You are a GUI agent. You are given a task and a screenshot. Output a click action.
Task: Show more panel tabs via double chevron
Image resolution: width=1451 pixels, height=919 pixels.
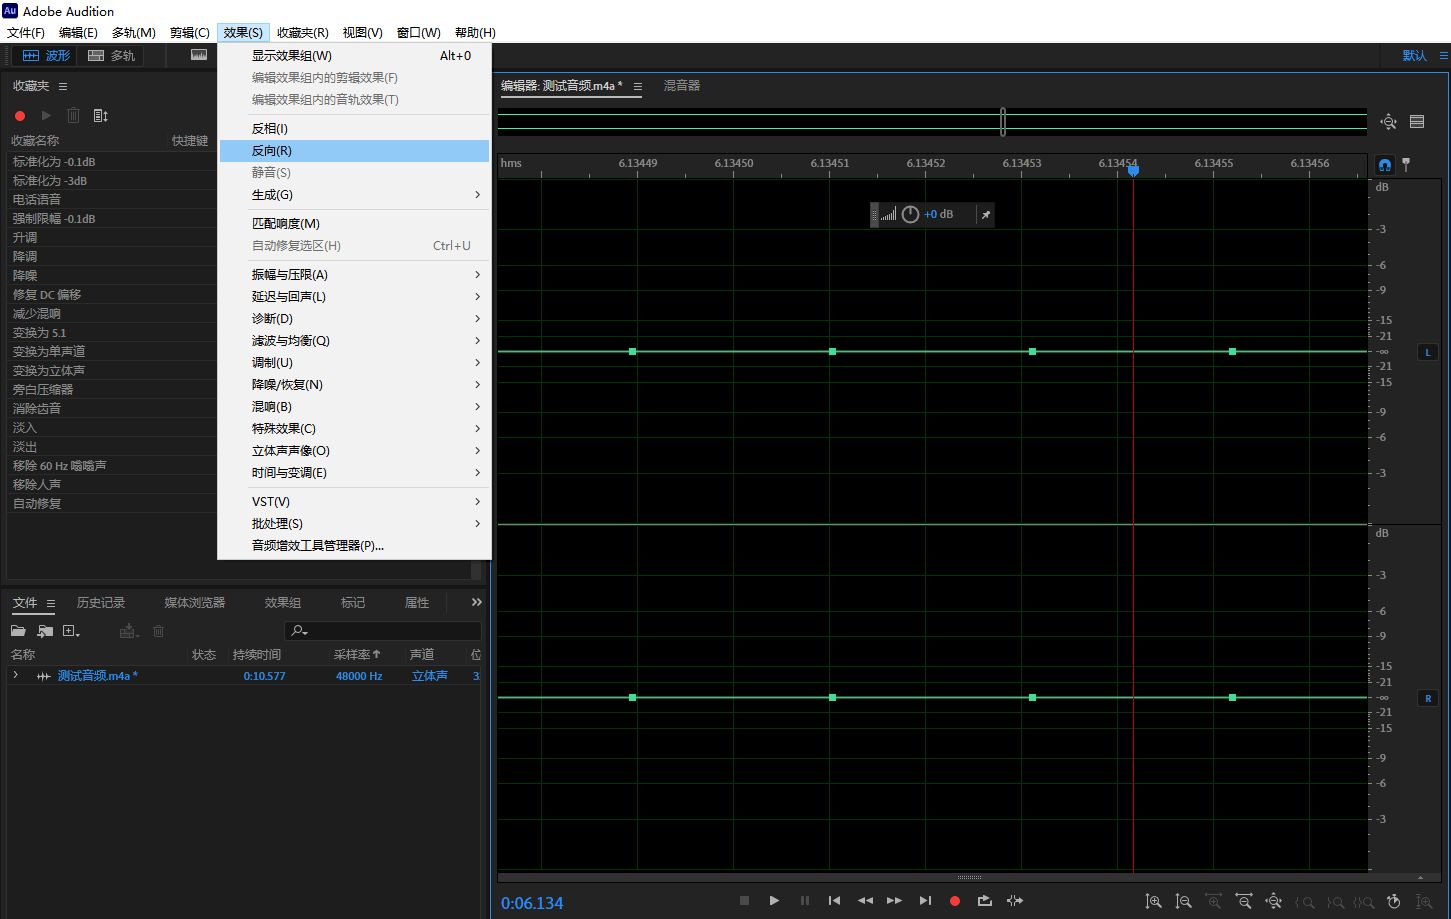click(476, 602)
